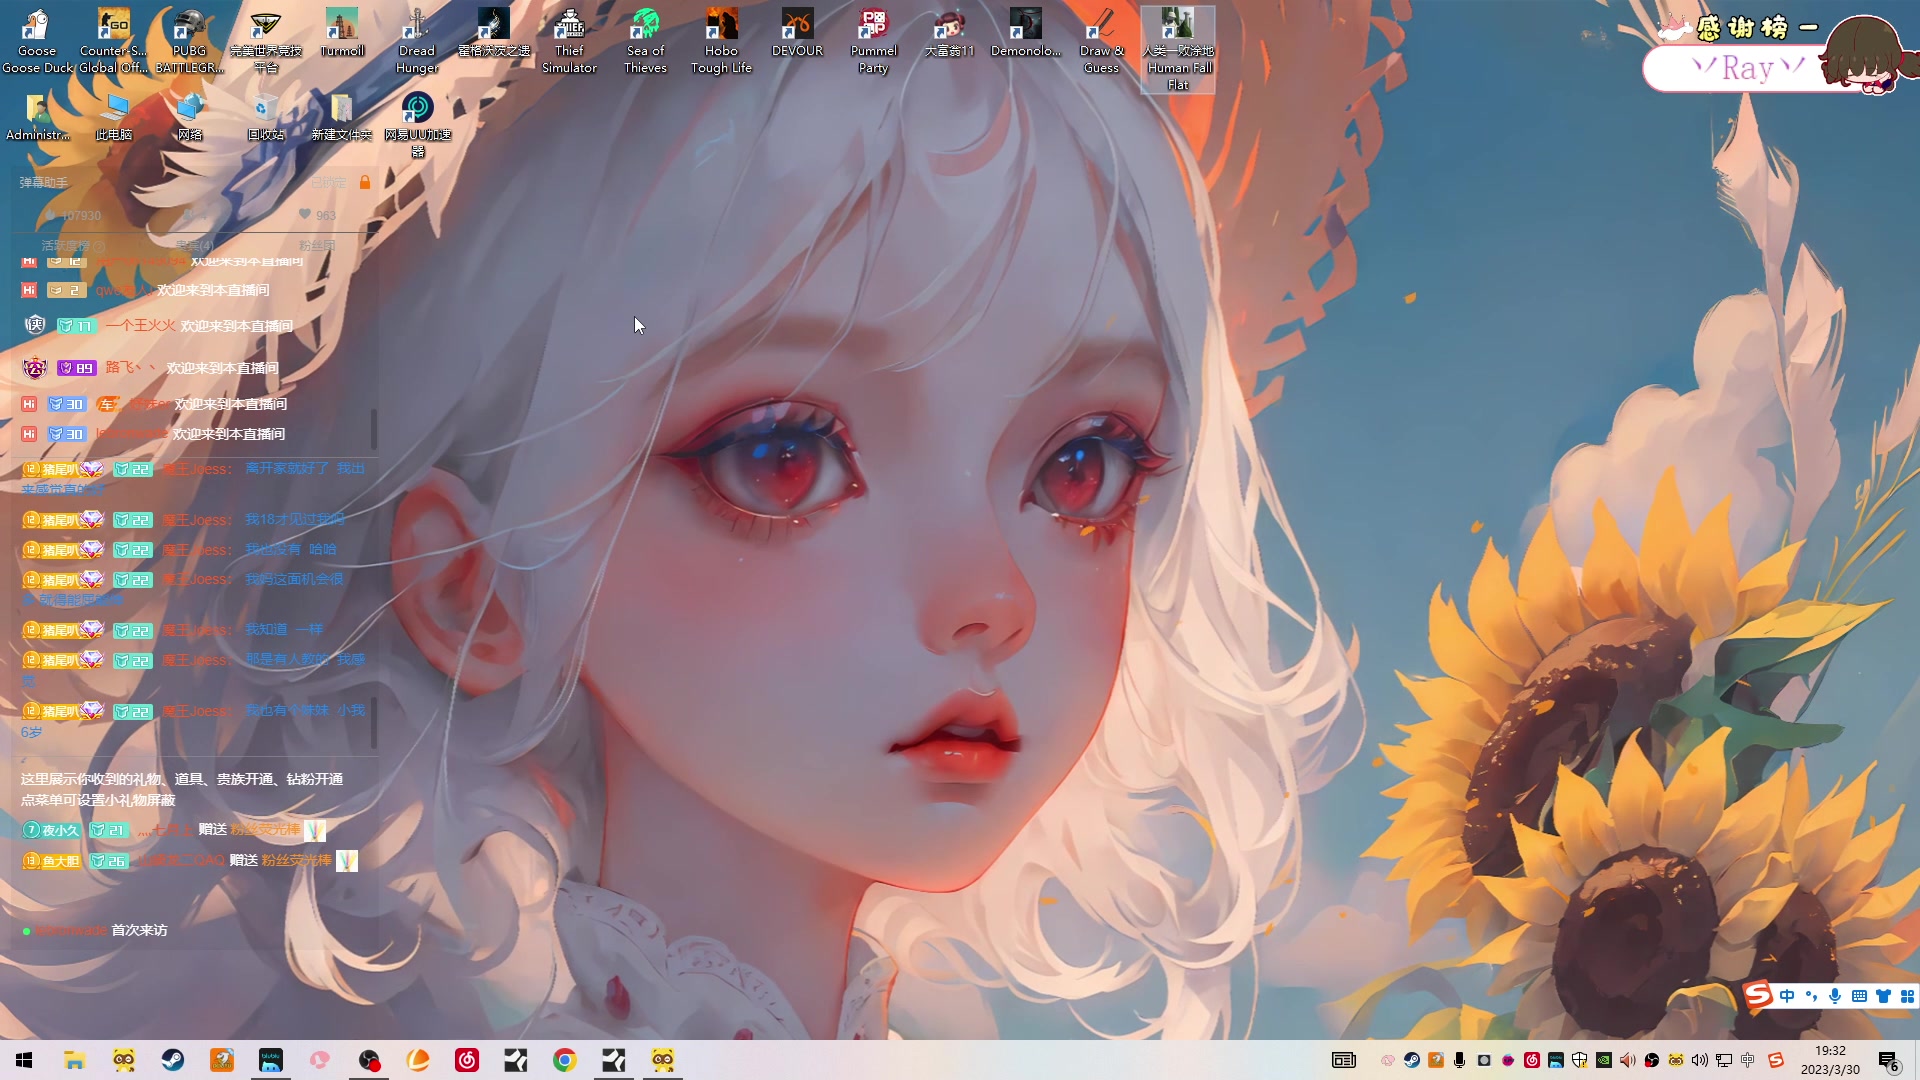Open the 回收站 recycle bin
The width and height of the screenshot is (1920, 1080).
[x=265, y=117]
